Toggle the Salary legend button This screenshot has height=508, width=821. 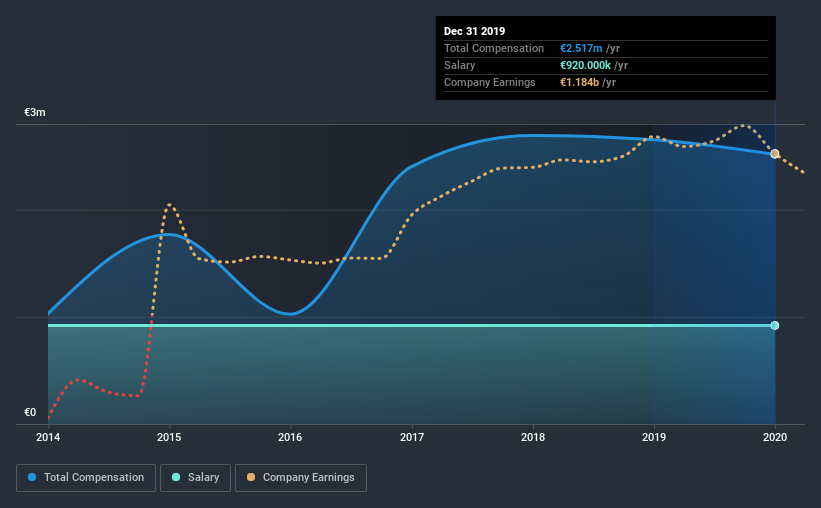point(195,478)
